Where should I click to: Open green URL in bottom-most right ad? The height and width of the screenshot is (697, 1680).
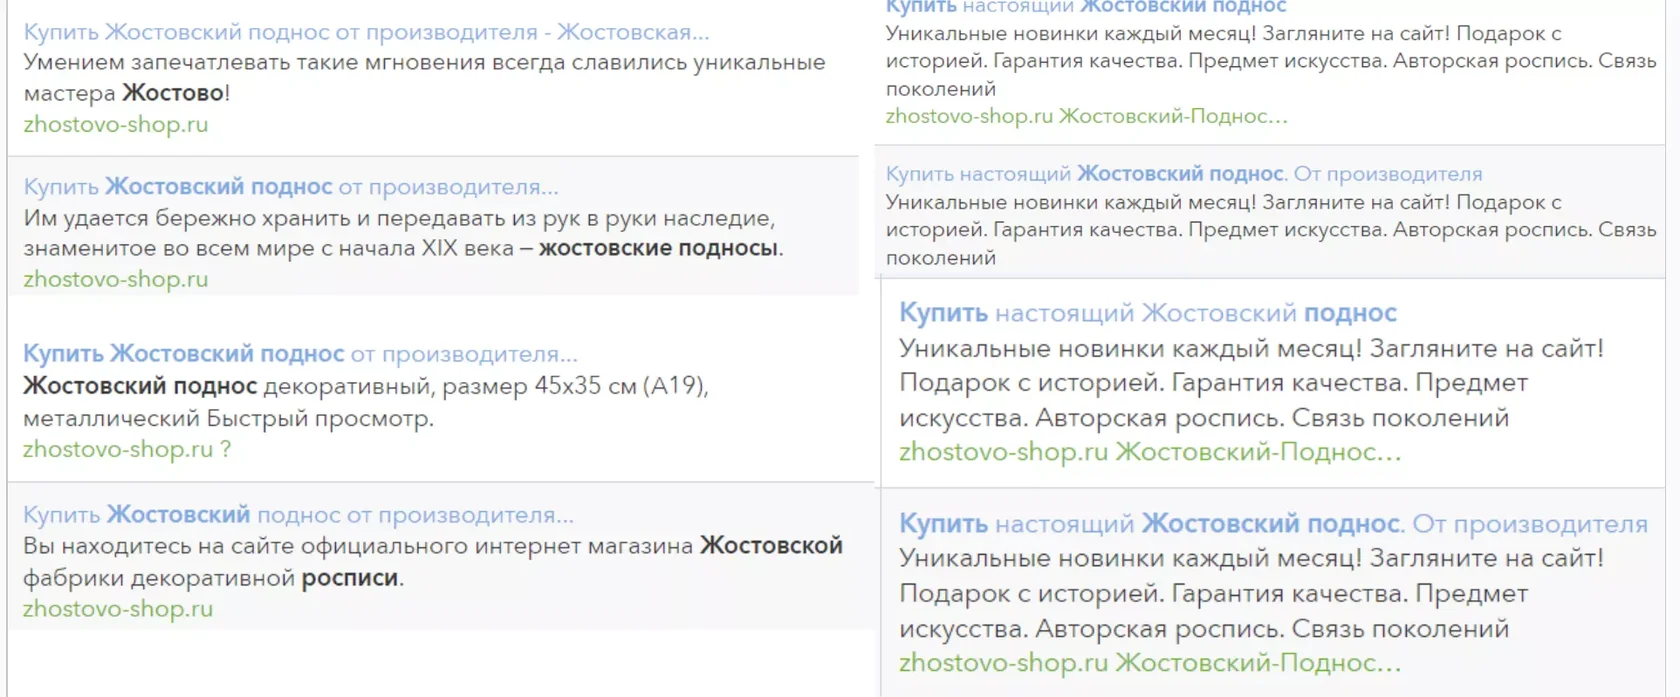(1150, 663)
